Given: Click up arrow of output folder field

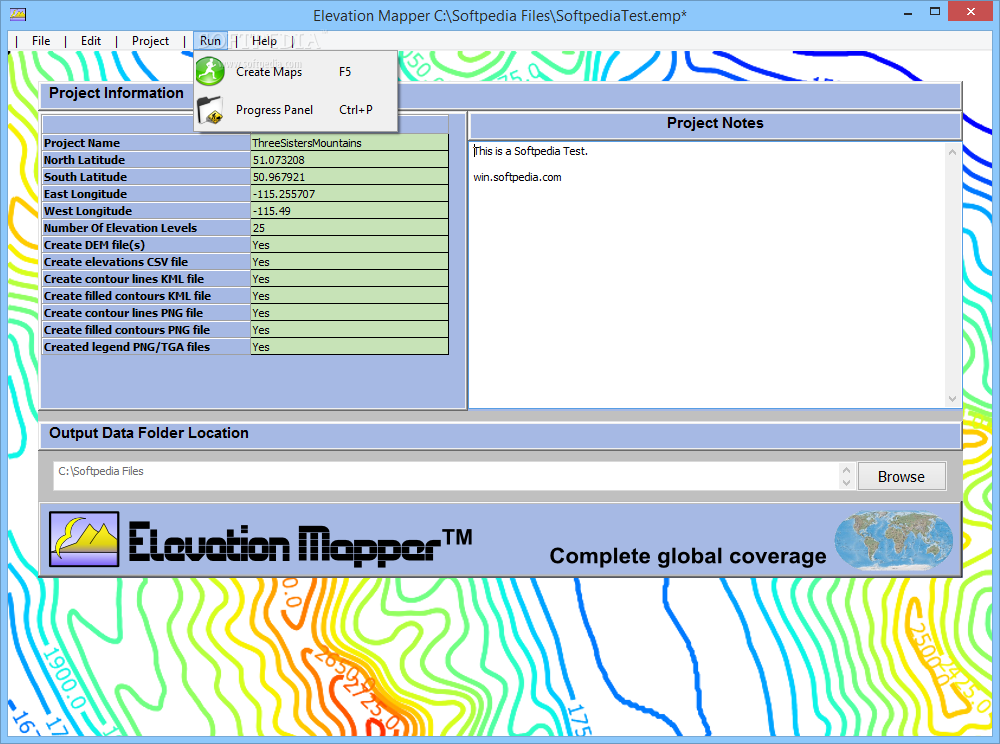Looking at the screenshot, I should [x=846, y=470].
